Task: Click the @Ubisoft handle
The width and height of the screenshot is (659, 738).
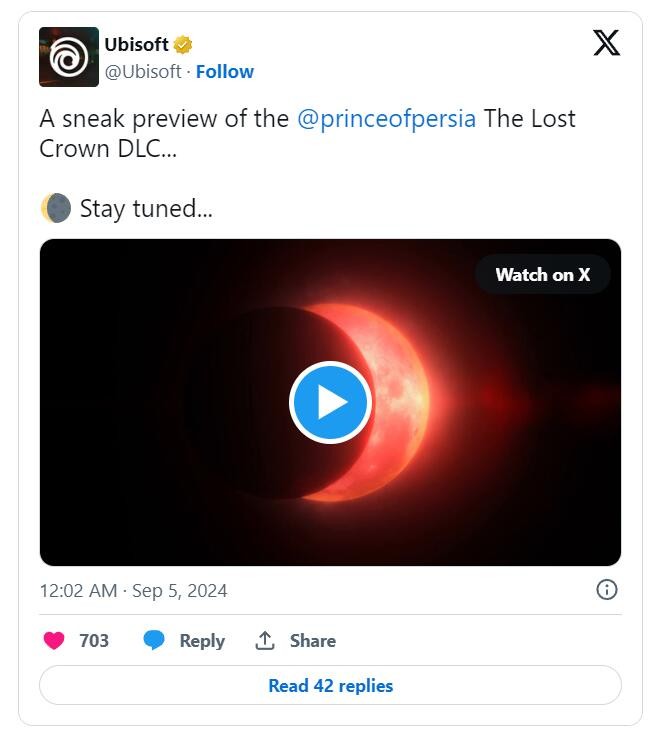Action: point(143,72)
